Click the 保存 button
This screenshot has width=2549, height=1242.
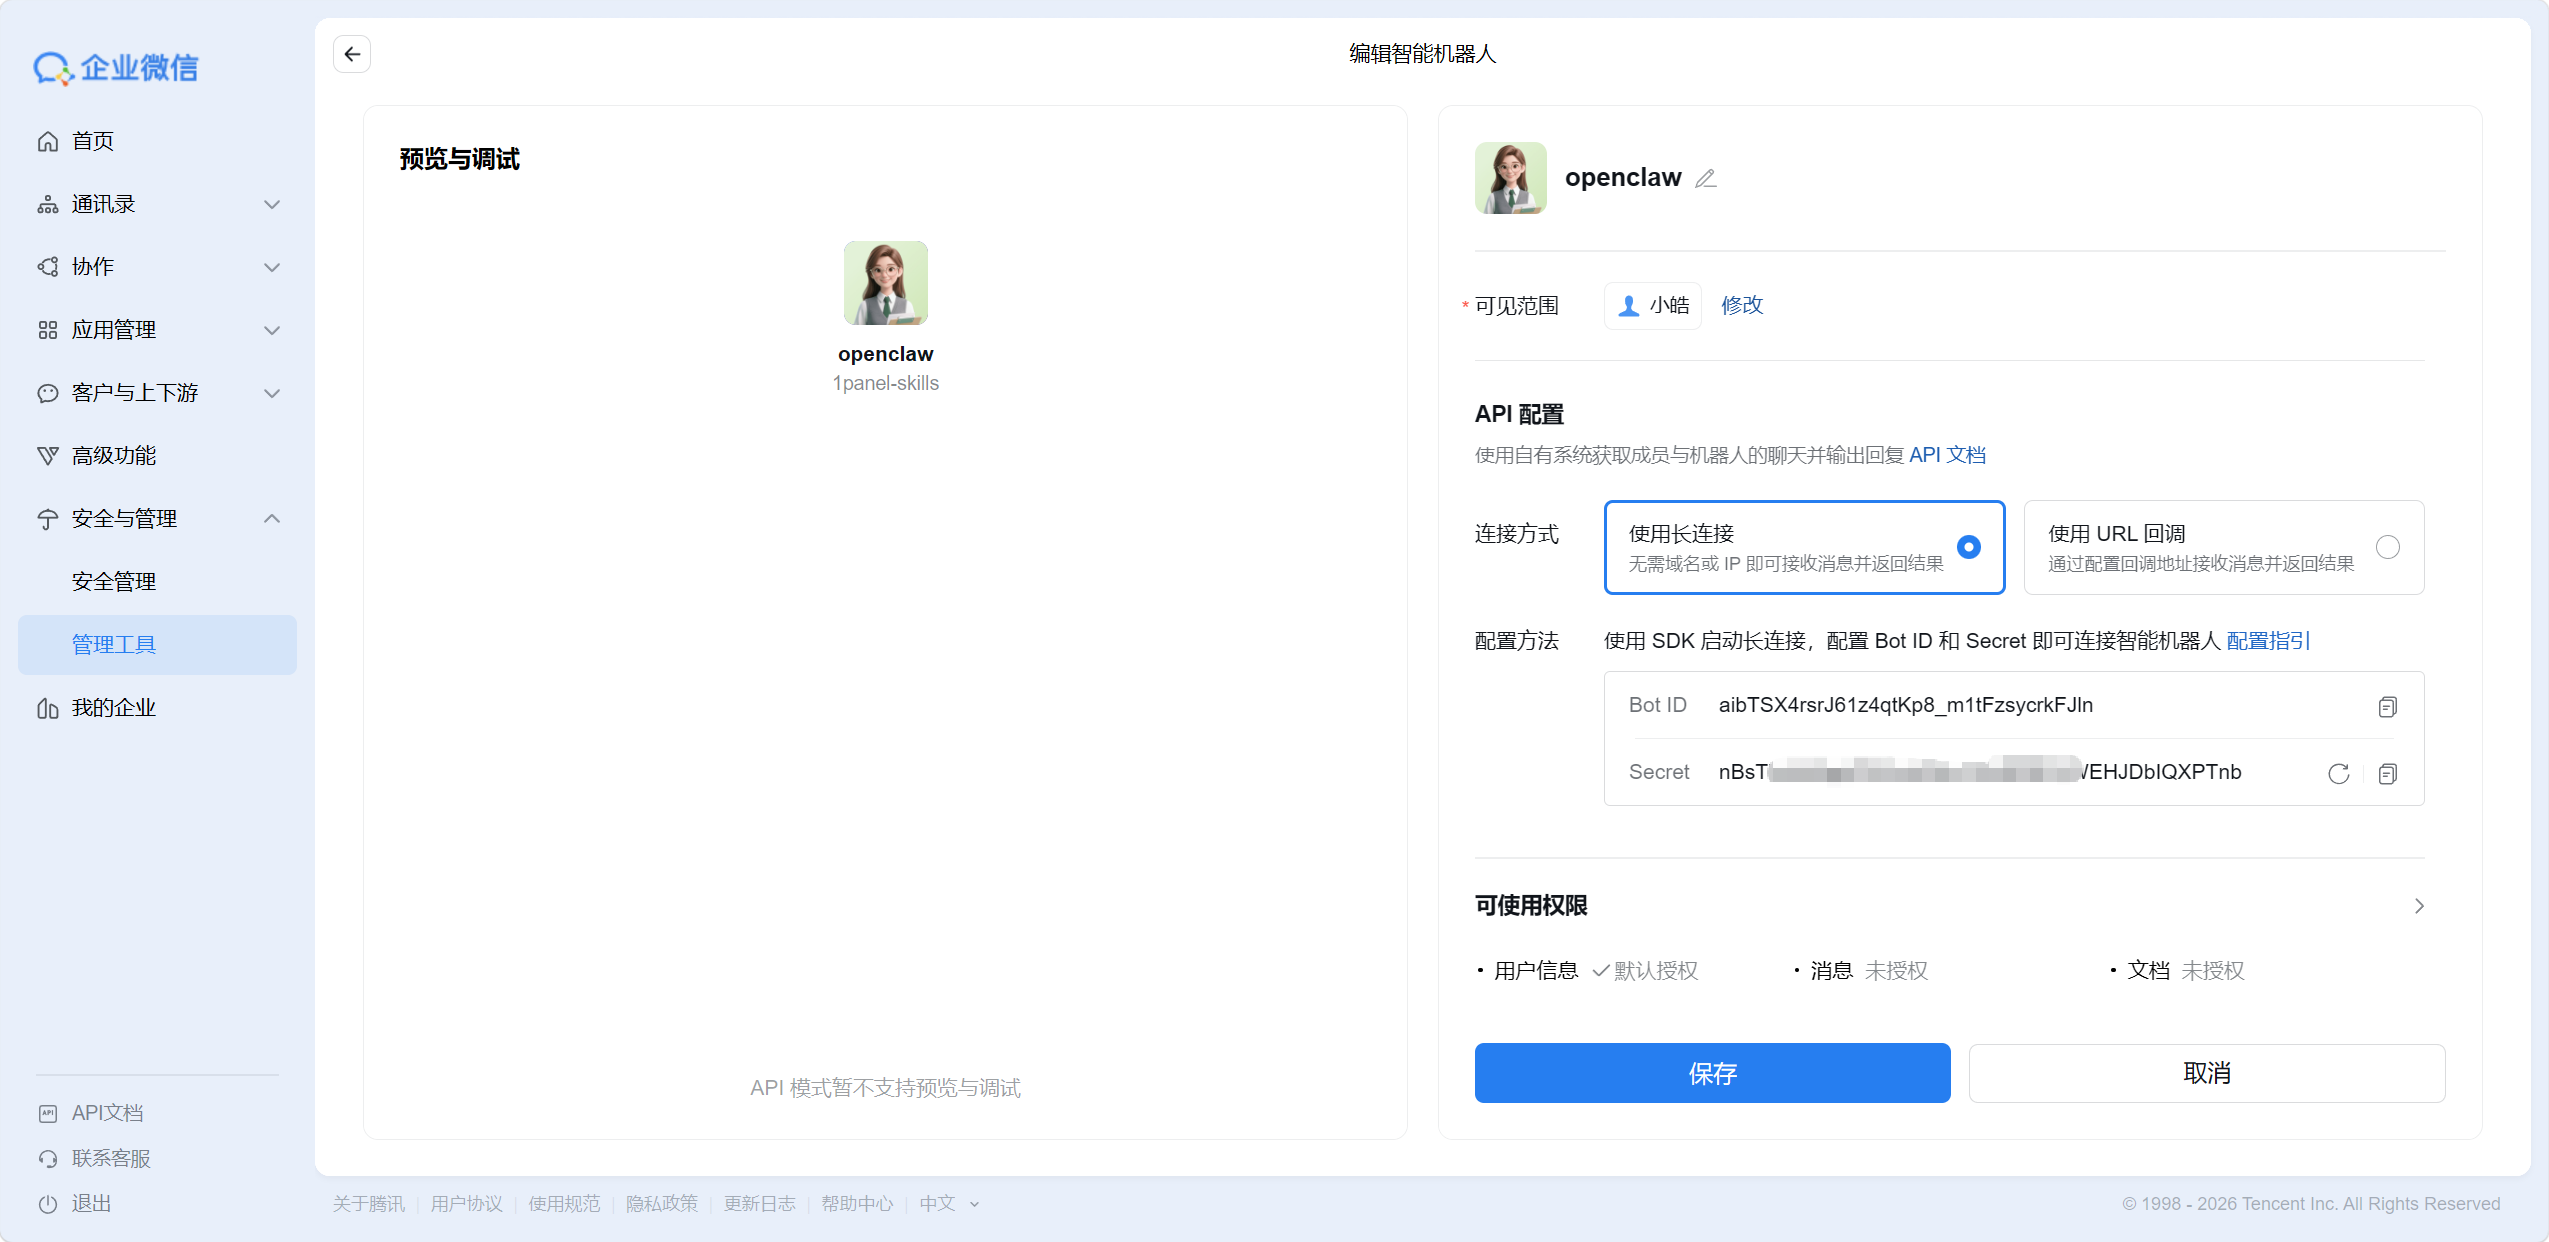coord(1712,1073)
